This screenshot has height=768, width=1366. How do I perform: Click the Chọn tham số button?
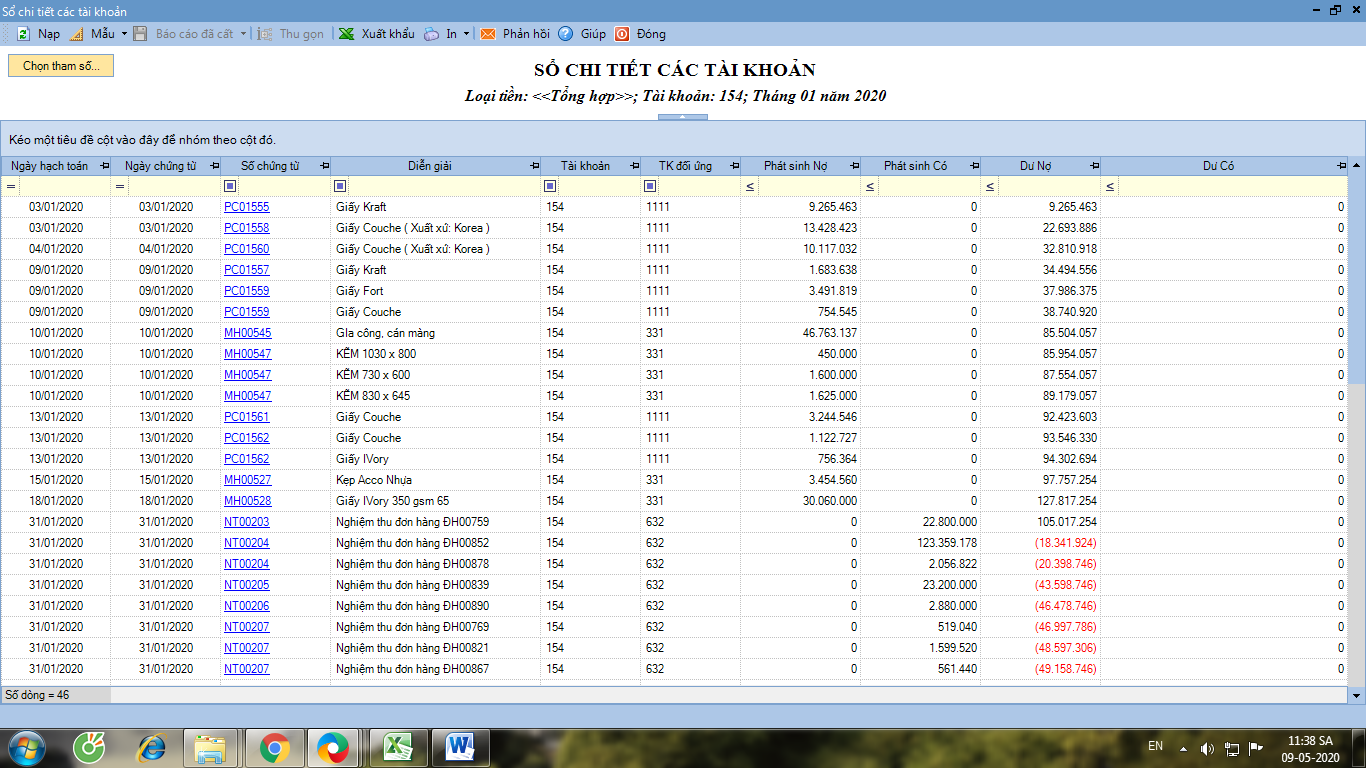coord(61,66)
